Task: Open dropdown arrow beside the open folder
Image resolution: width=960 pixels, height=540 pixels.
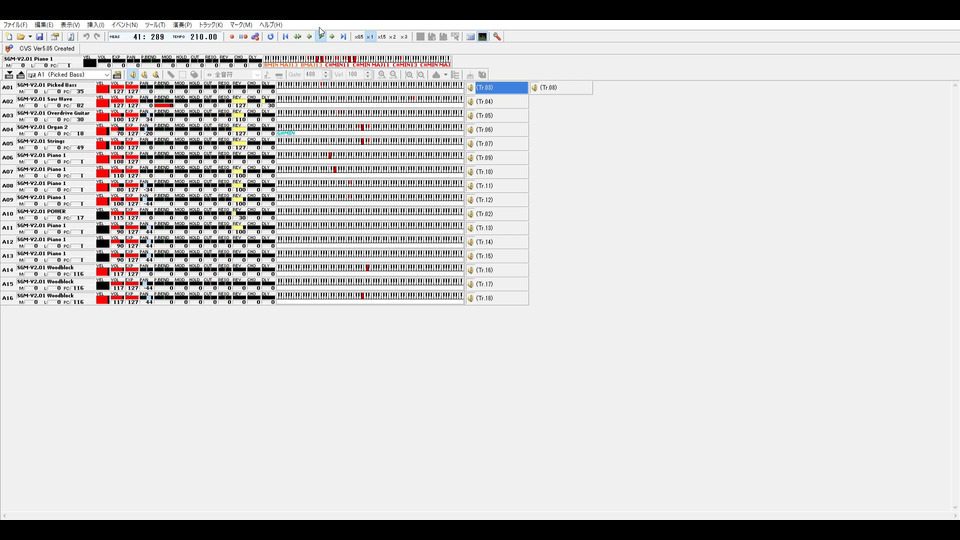Action: click(x=29, y=37)
